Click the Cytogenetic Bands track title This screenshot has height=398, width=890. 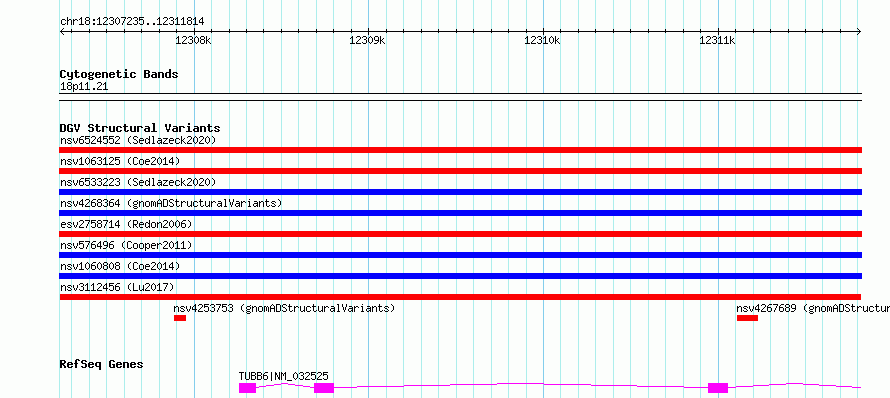119,74
